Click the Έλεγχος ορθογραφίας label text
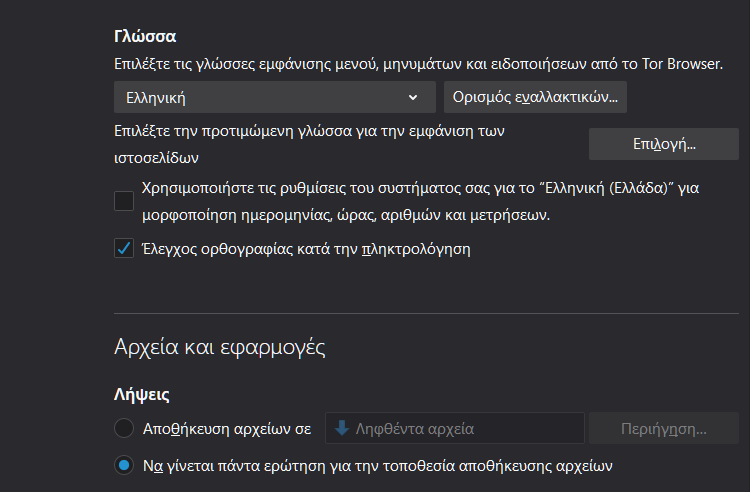 pos(307,249)
